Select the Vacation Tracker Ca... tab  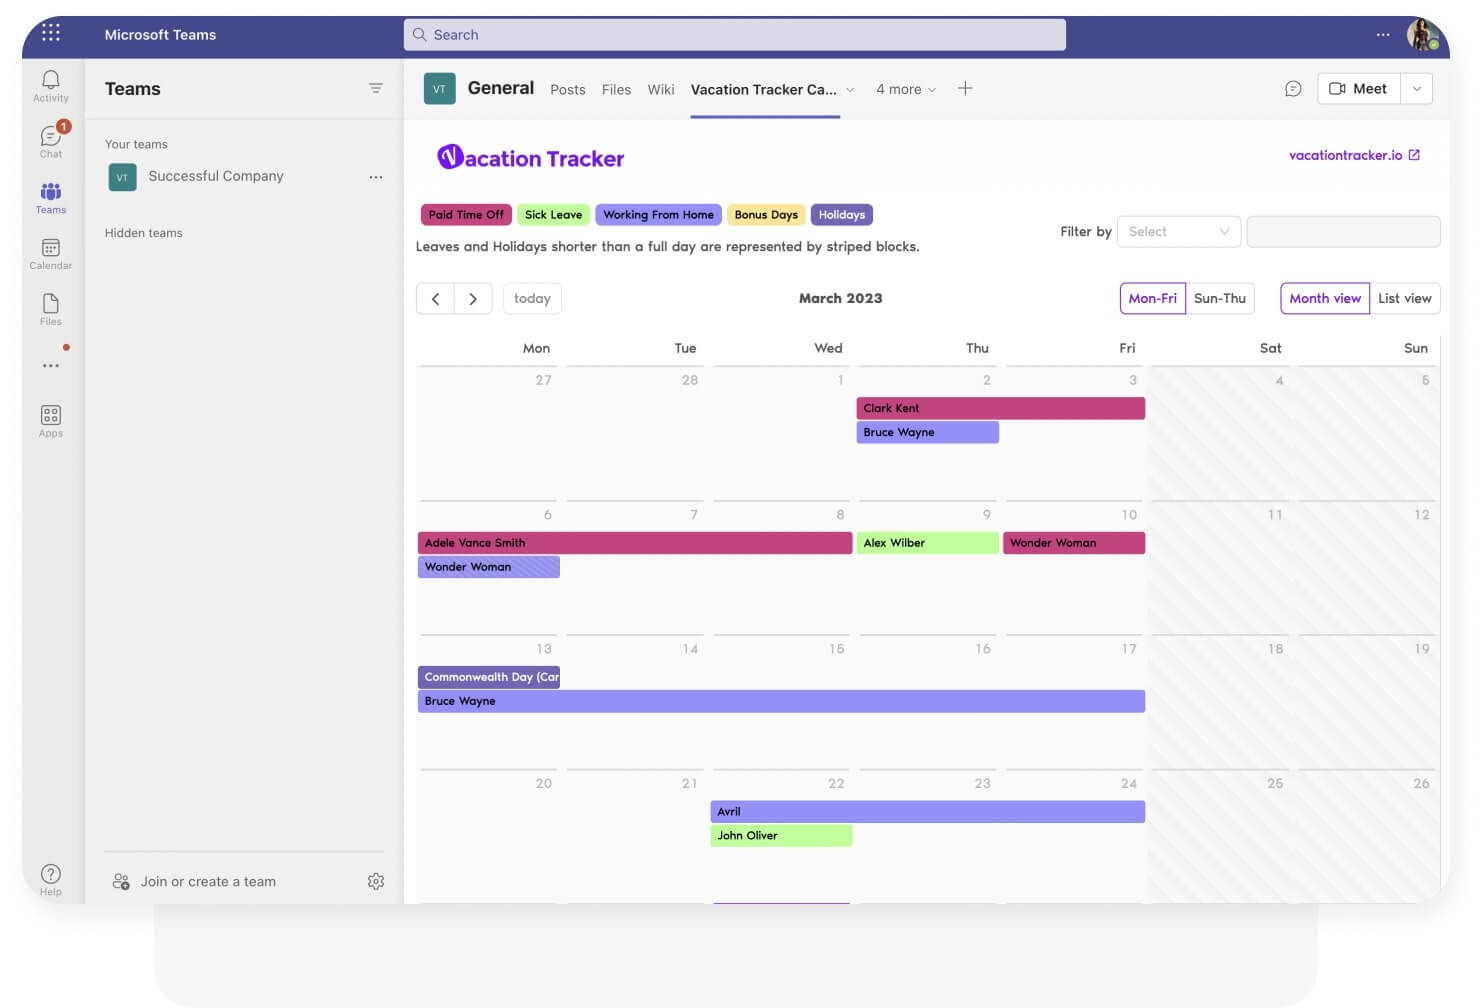764,89
